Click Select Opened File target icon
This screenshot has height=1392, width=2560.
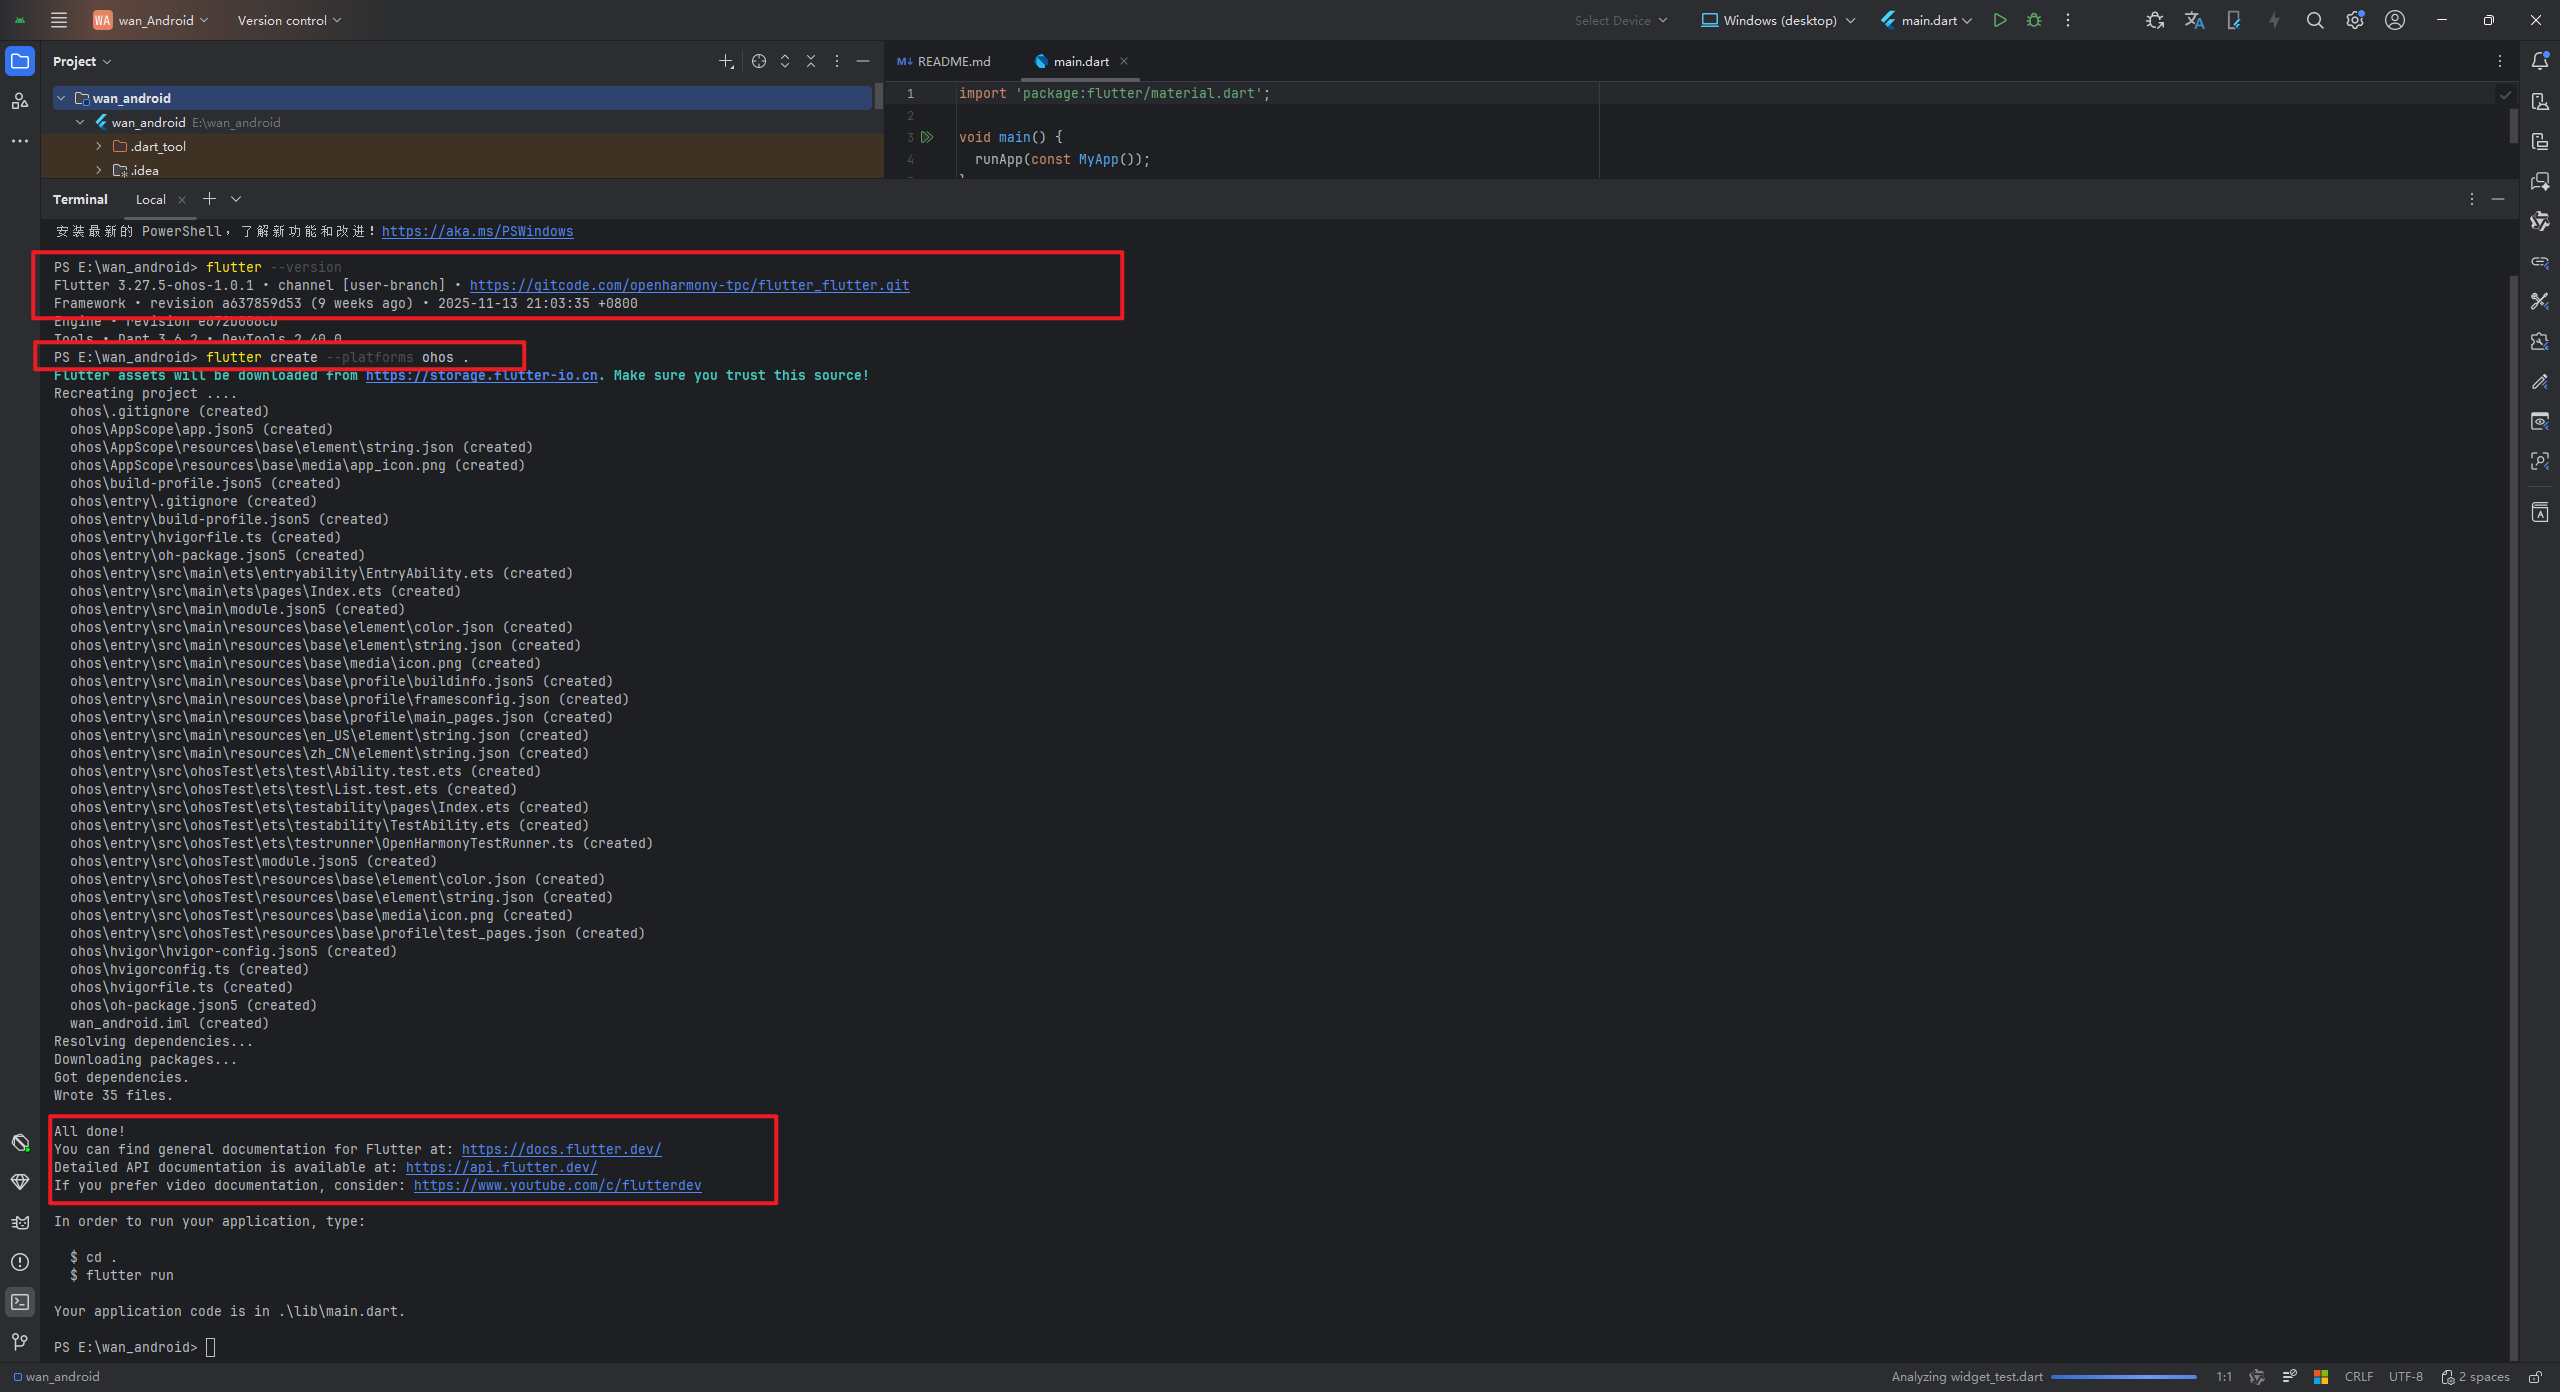759,61
